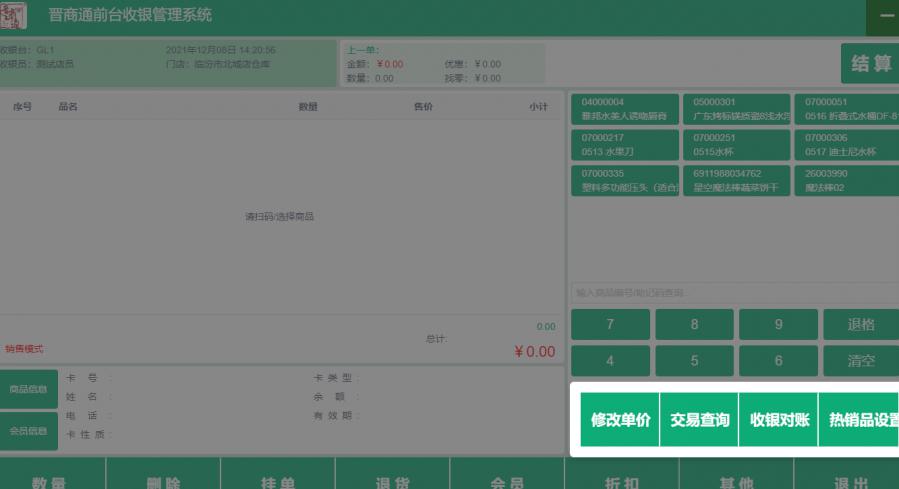Select 收银对账 cashier reconciliation
899x489 pixels.
779,420
